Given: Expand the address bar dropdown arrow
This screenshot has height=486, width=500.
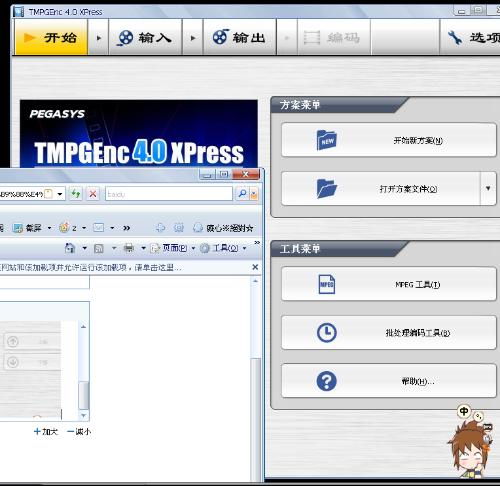Looking at the screenshot, I should (x=60, y=194).
